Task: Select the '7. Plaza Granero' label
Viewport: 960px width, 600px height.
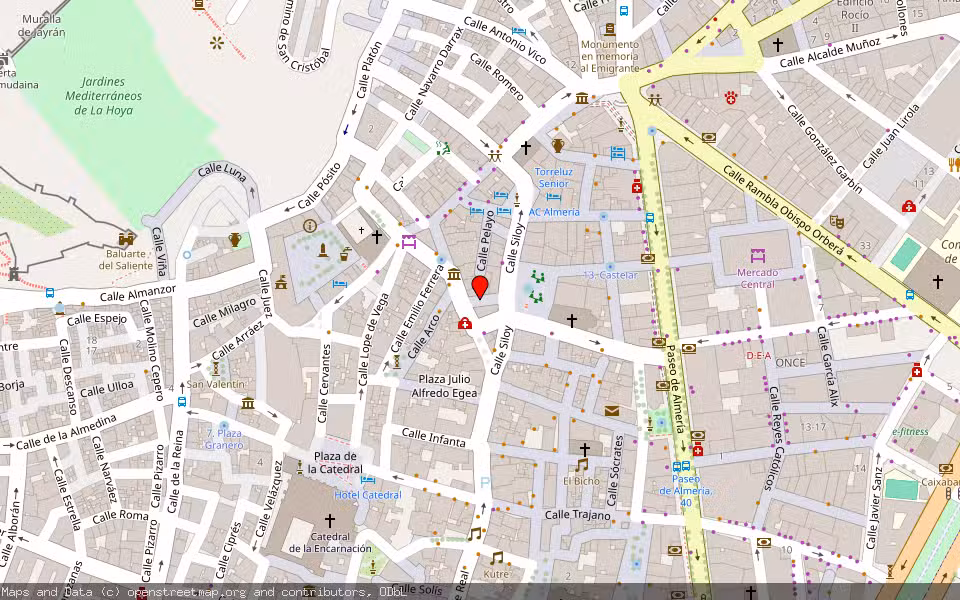Action: pos(224,439)
